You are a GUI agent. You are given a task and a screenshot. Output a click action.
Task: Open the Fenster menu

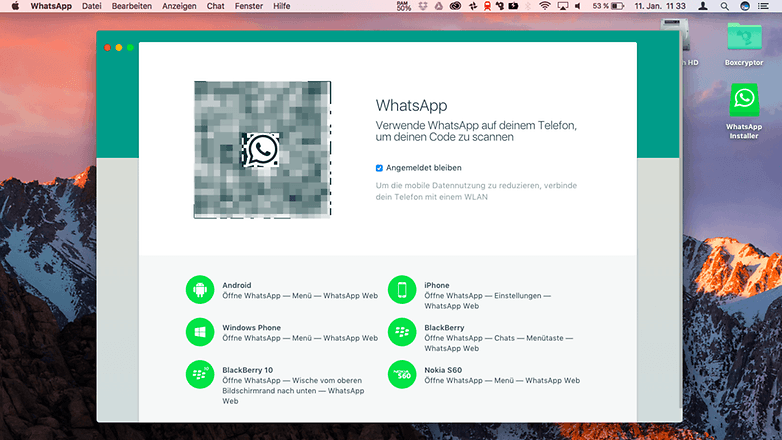(x=249, y=6)
